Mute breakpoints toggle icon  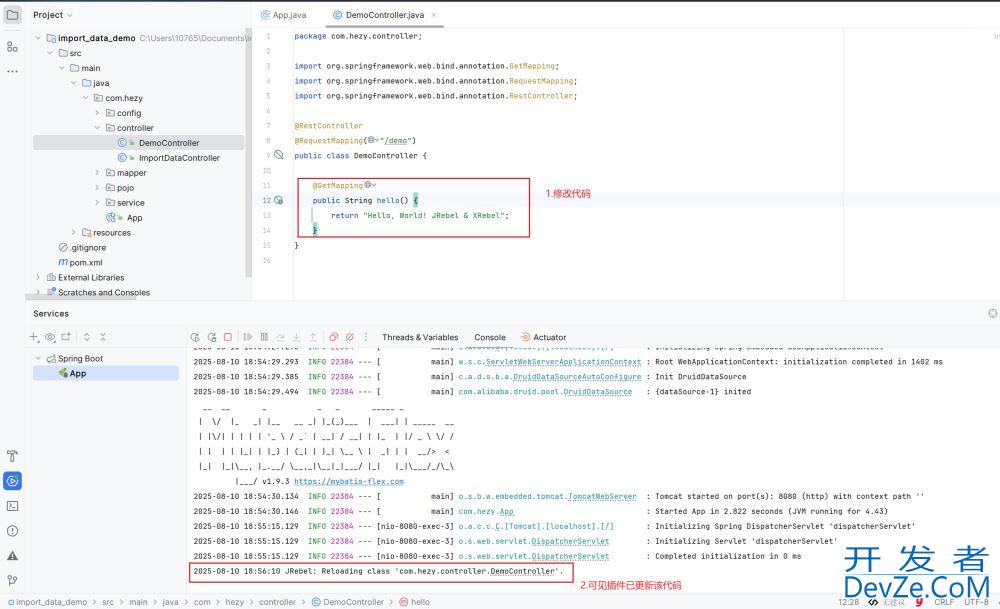click(x=349, y=337)
